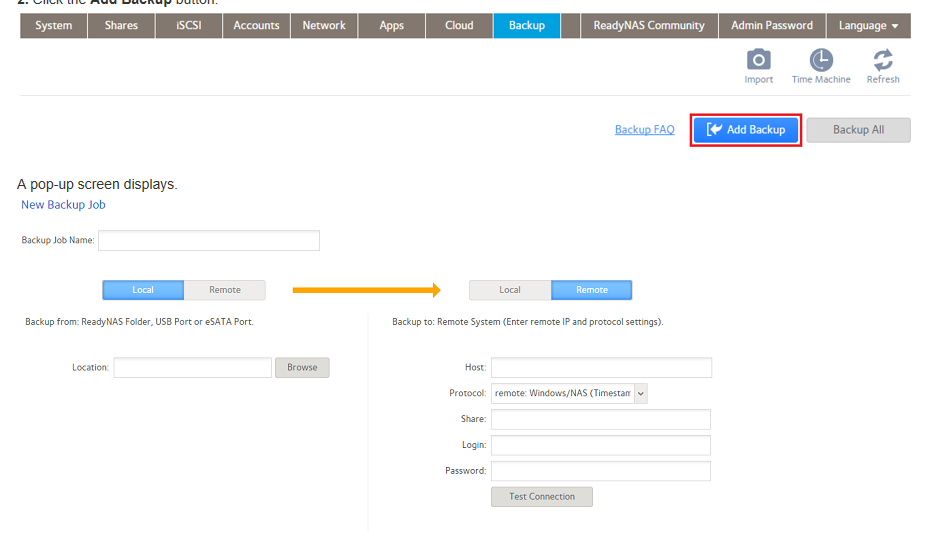Click the Test Connection button
942x545 pixels.
(x=542, y=497)
